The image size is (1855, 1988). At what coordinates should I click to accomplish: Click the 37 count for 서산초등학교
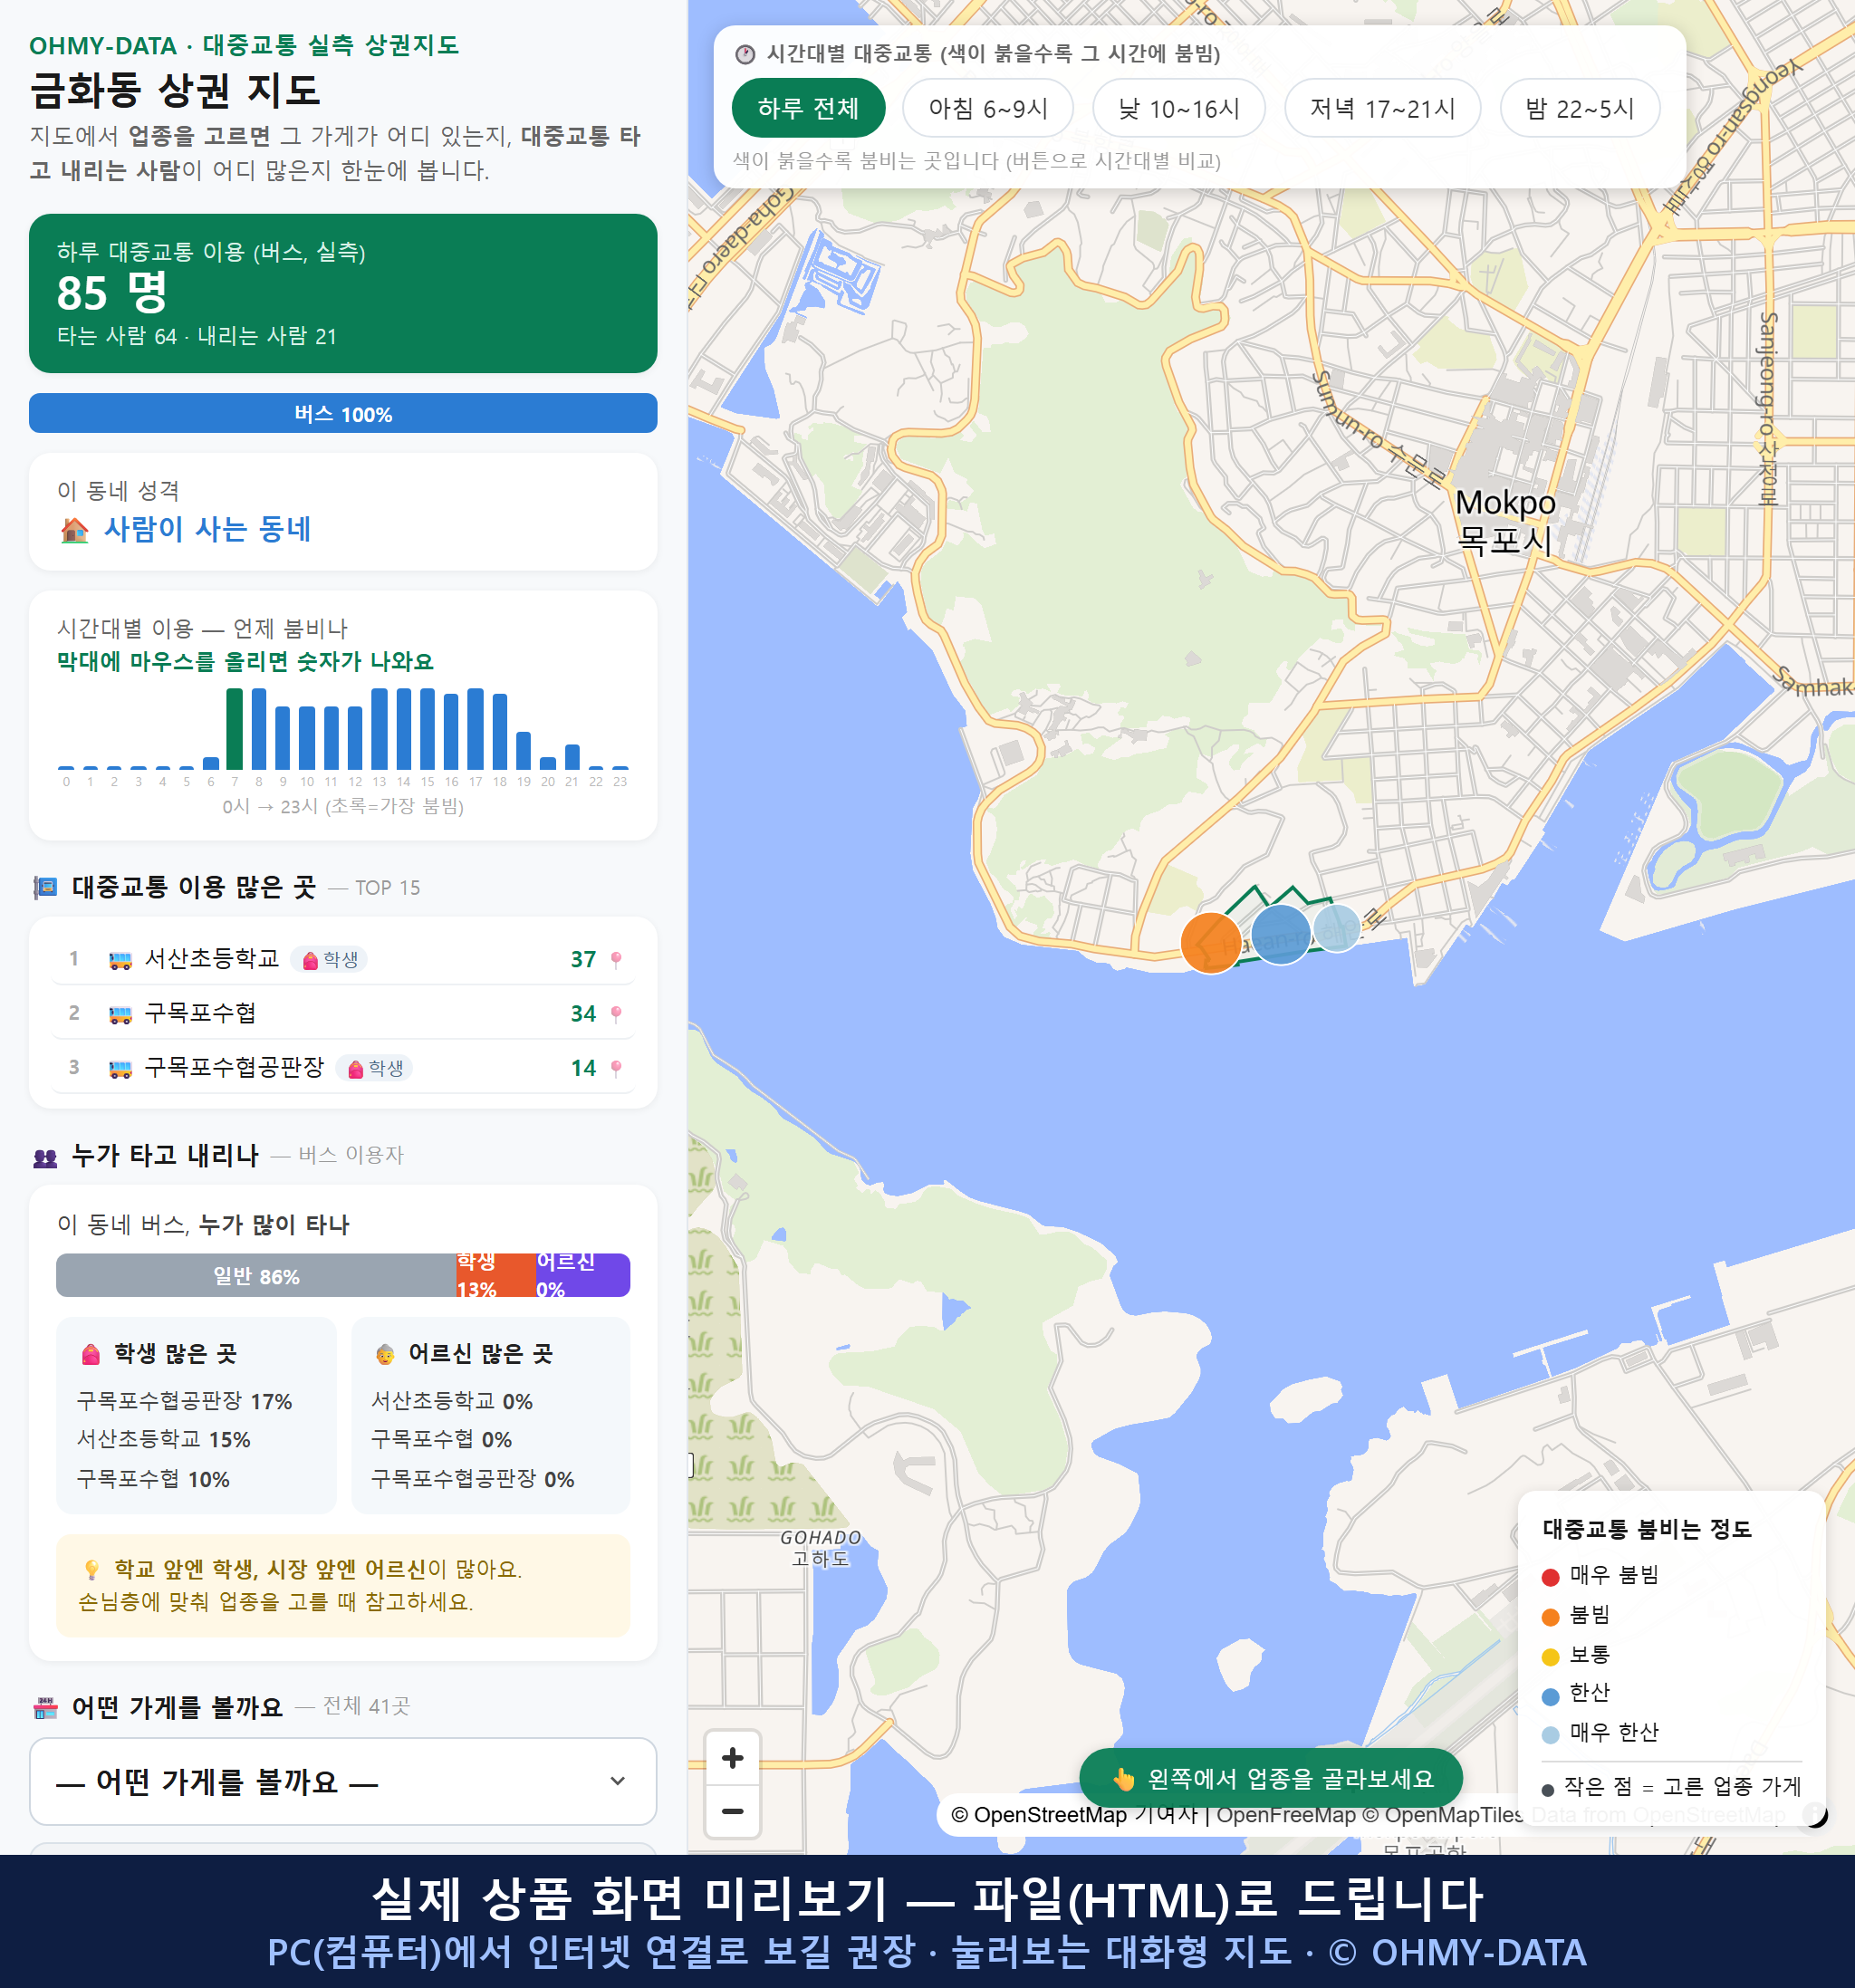[583, 959]
